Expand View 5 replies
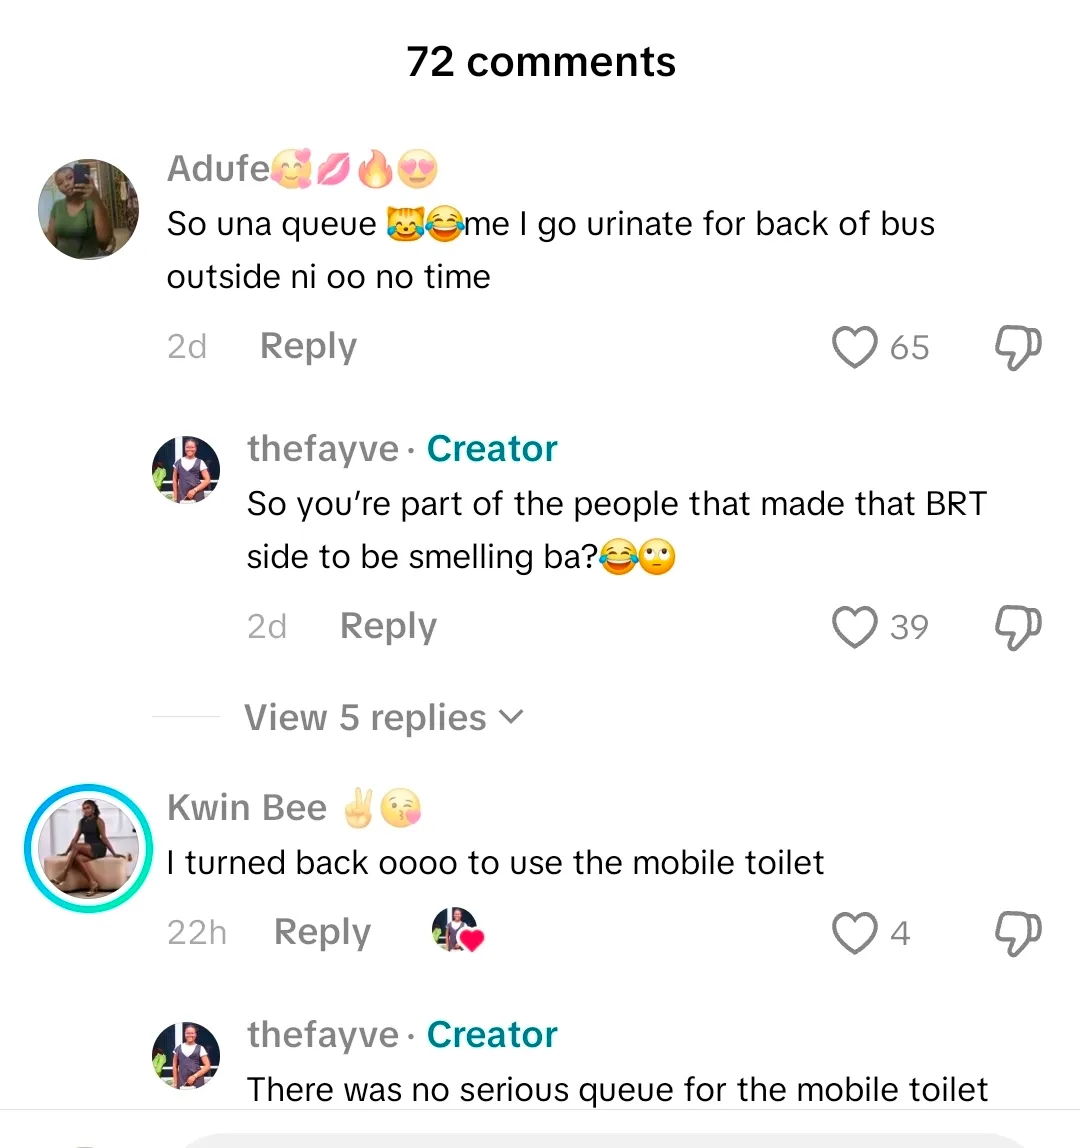The image size is (1080, 1148). coord(365,718)
